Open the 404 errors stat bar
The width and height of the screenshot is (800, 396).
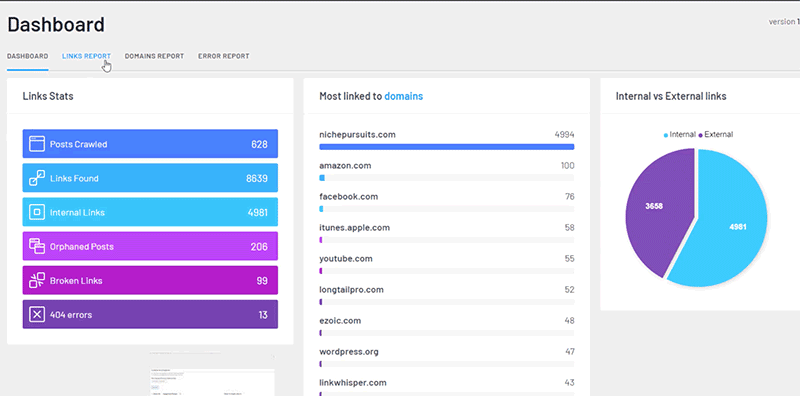[150, 315]
